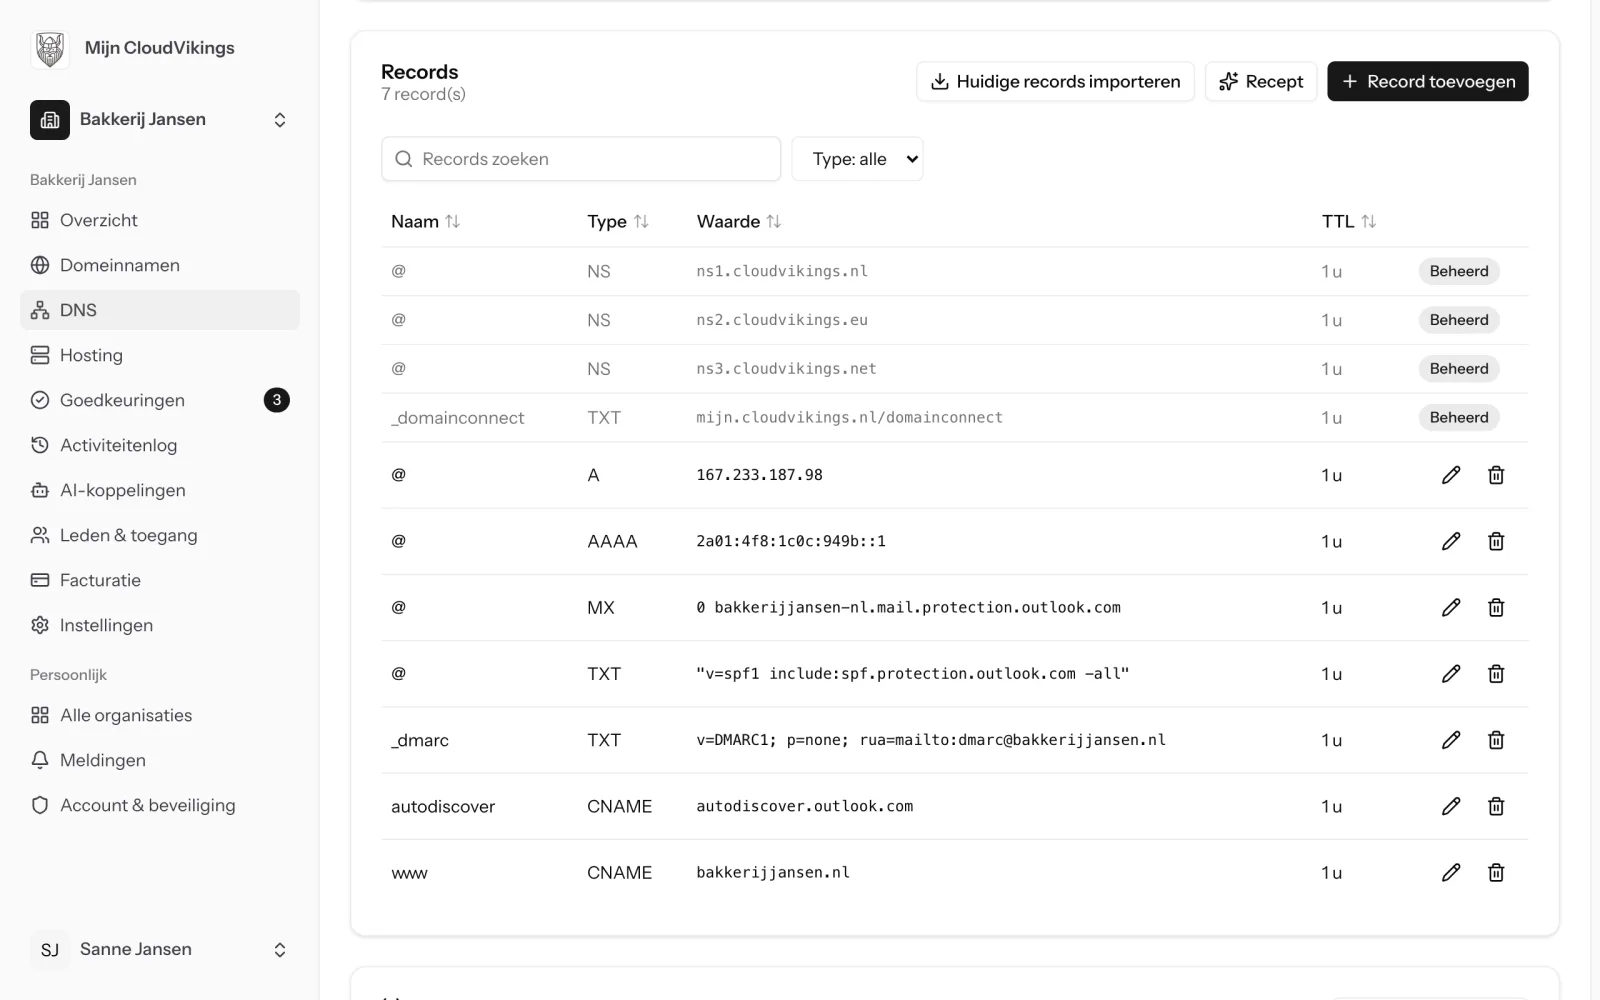Sort records by TTL column

click(1349, 221)
